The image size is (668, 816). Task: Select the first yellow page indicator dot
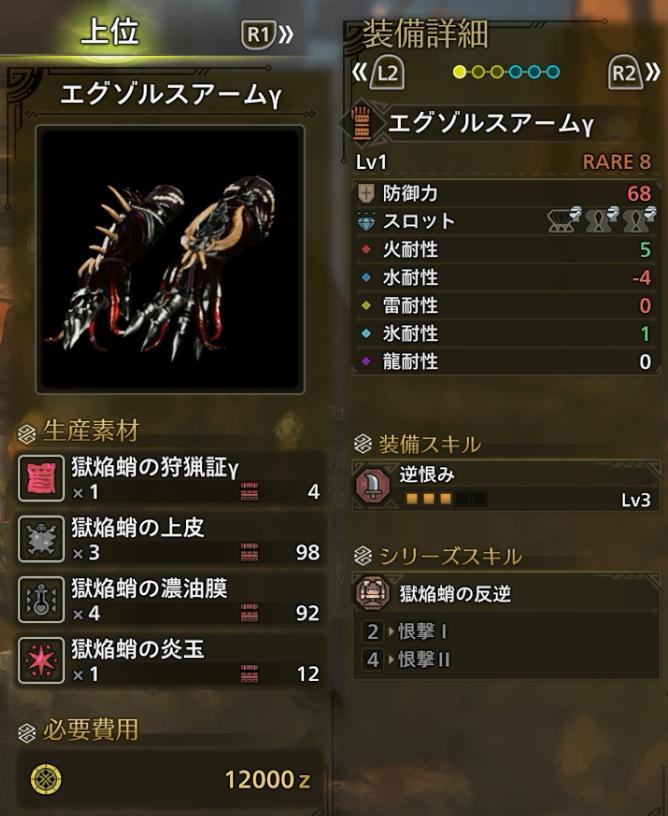click(459, 72)
